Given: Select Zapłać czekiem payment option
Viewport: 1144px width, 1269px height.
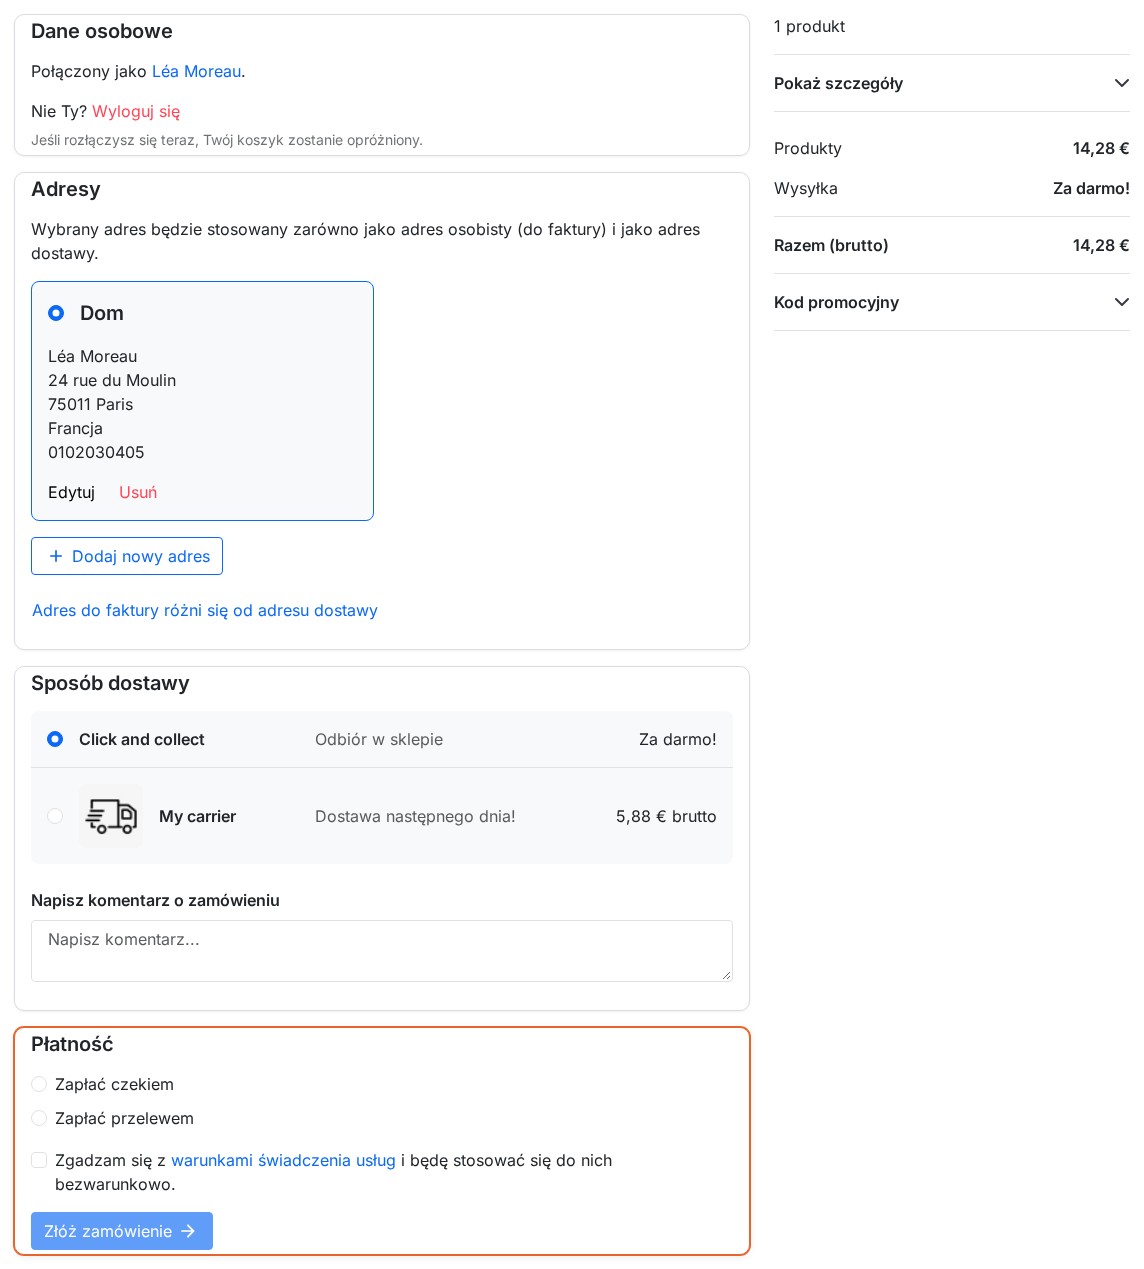Looking at the screenshot, I should click(x=39, y=1084).
